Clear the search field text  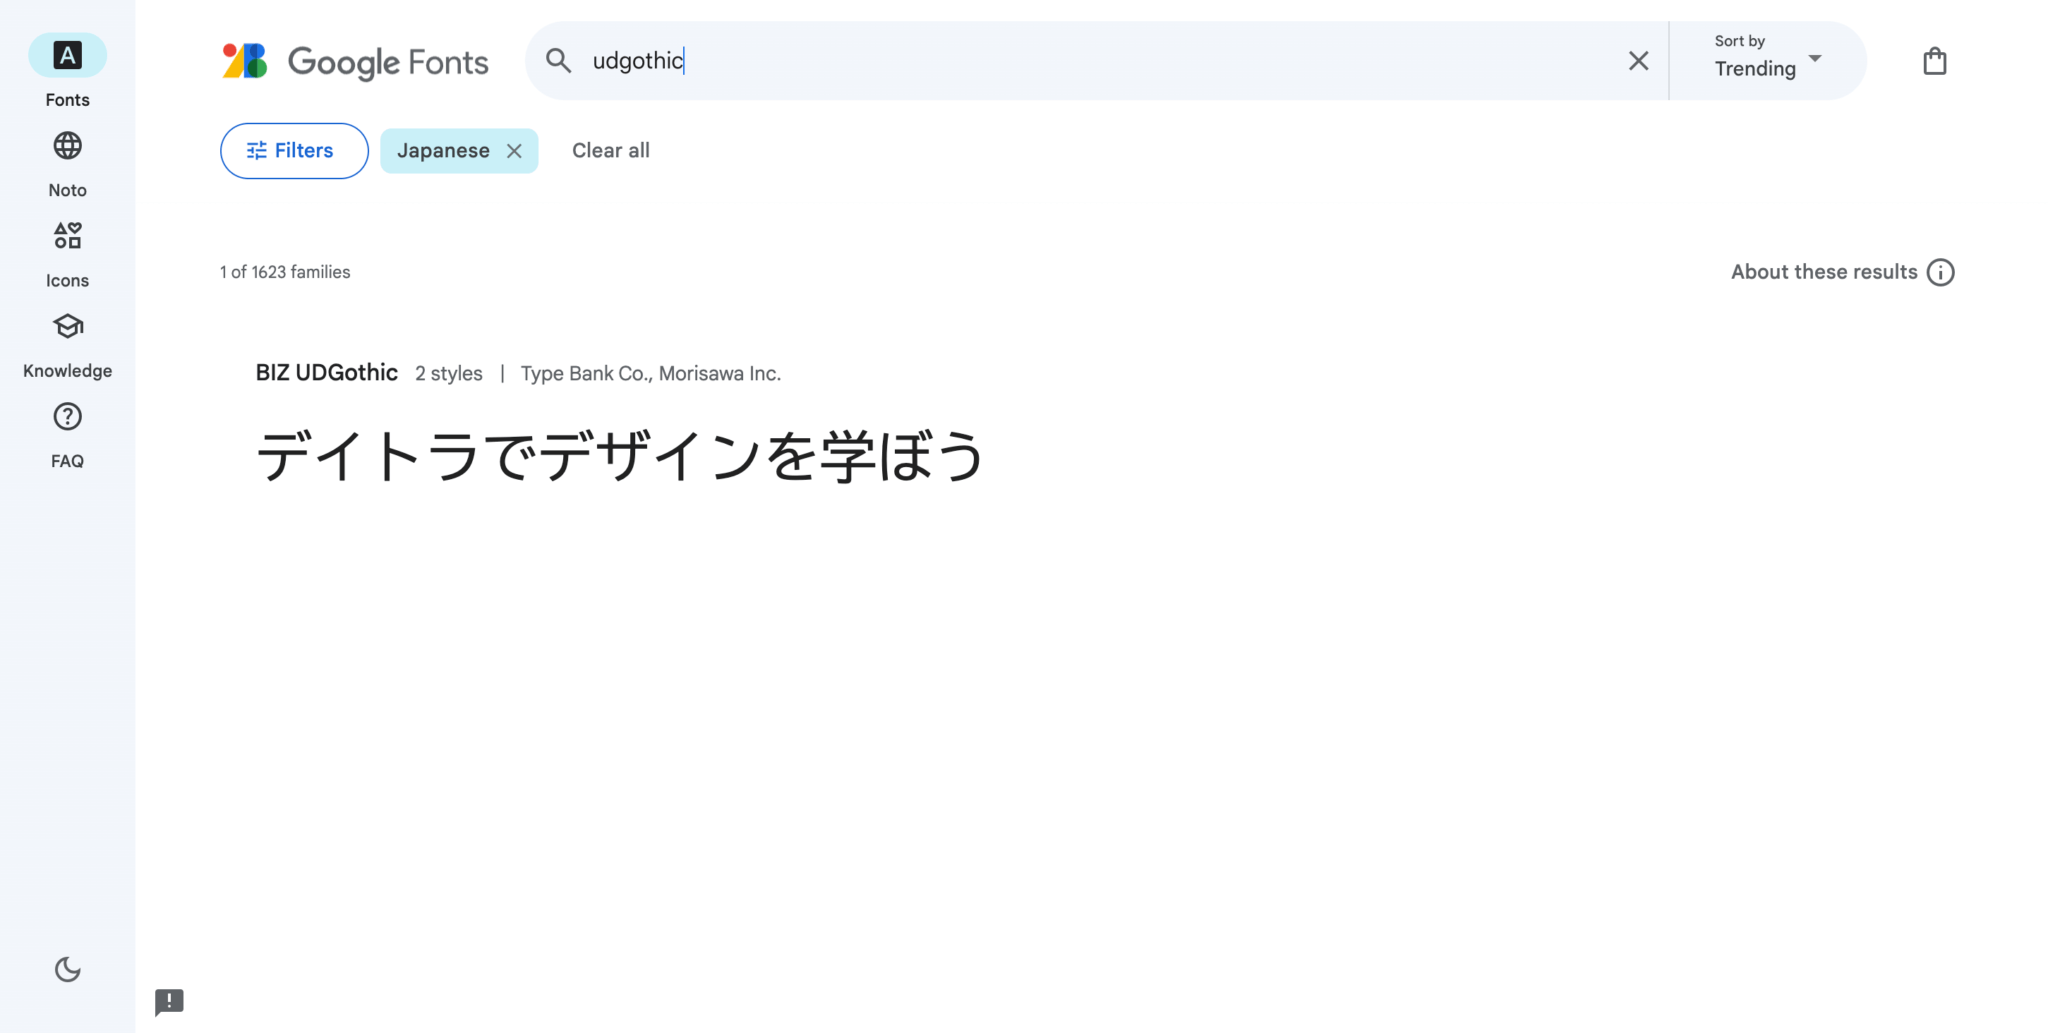[1638, 61]
